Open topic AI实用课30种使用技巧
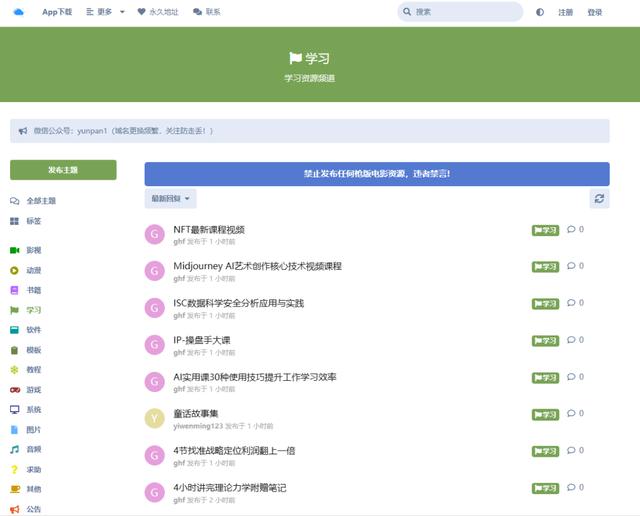Image resolution: width=640 pixels, height=516 pixels. pos(255,377)
